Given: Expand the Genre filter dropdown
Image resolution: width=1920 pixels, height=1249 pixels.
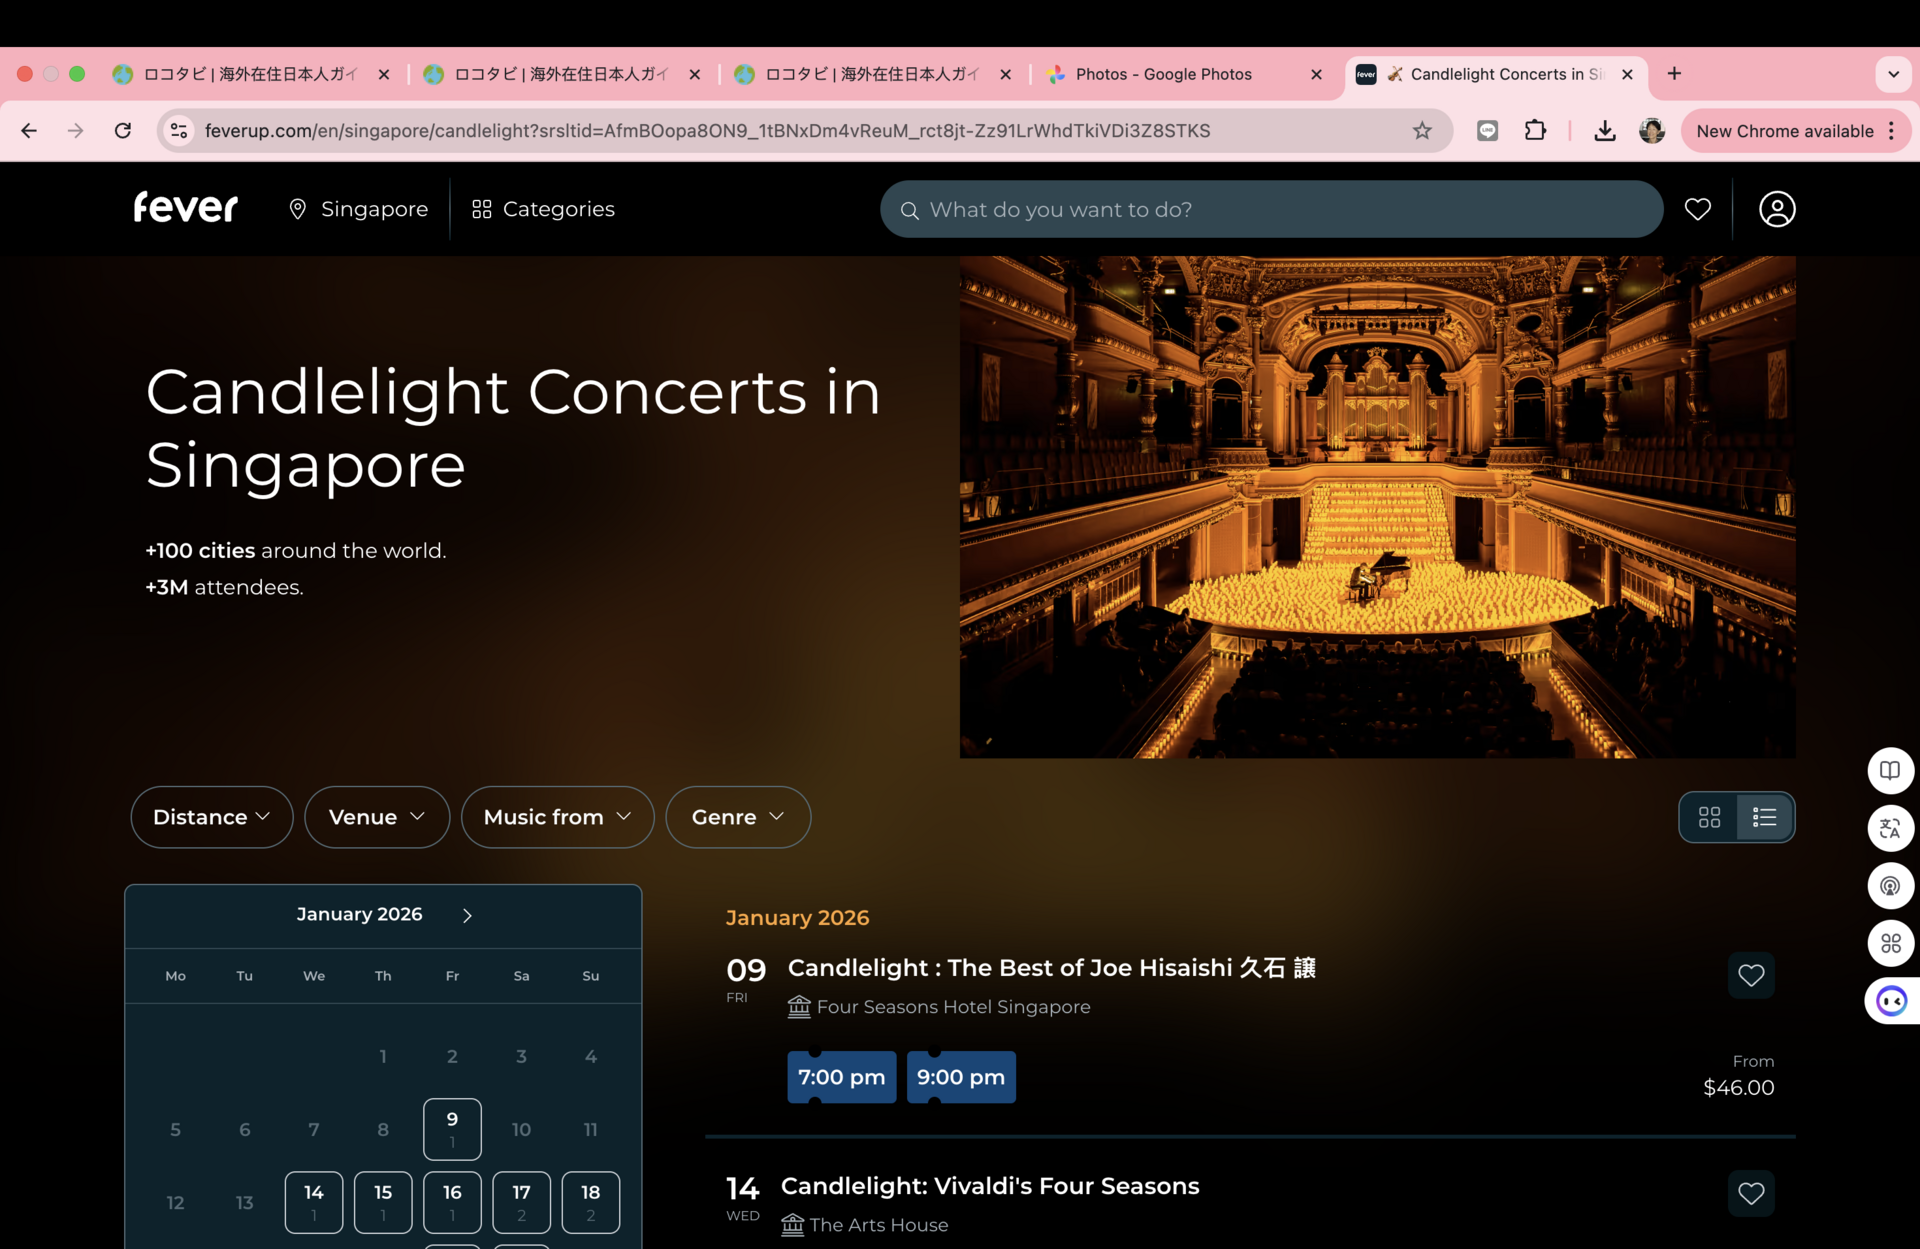Looking at the screenshot, I should tap(737, 817).
